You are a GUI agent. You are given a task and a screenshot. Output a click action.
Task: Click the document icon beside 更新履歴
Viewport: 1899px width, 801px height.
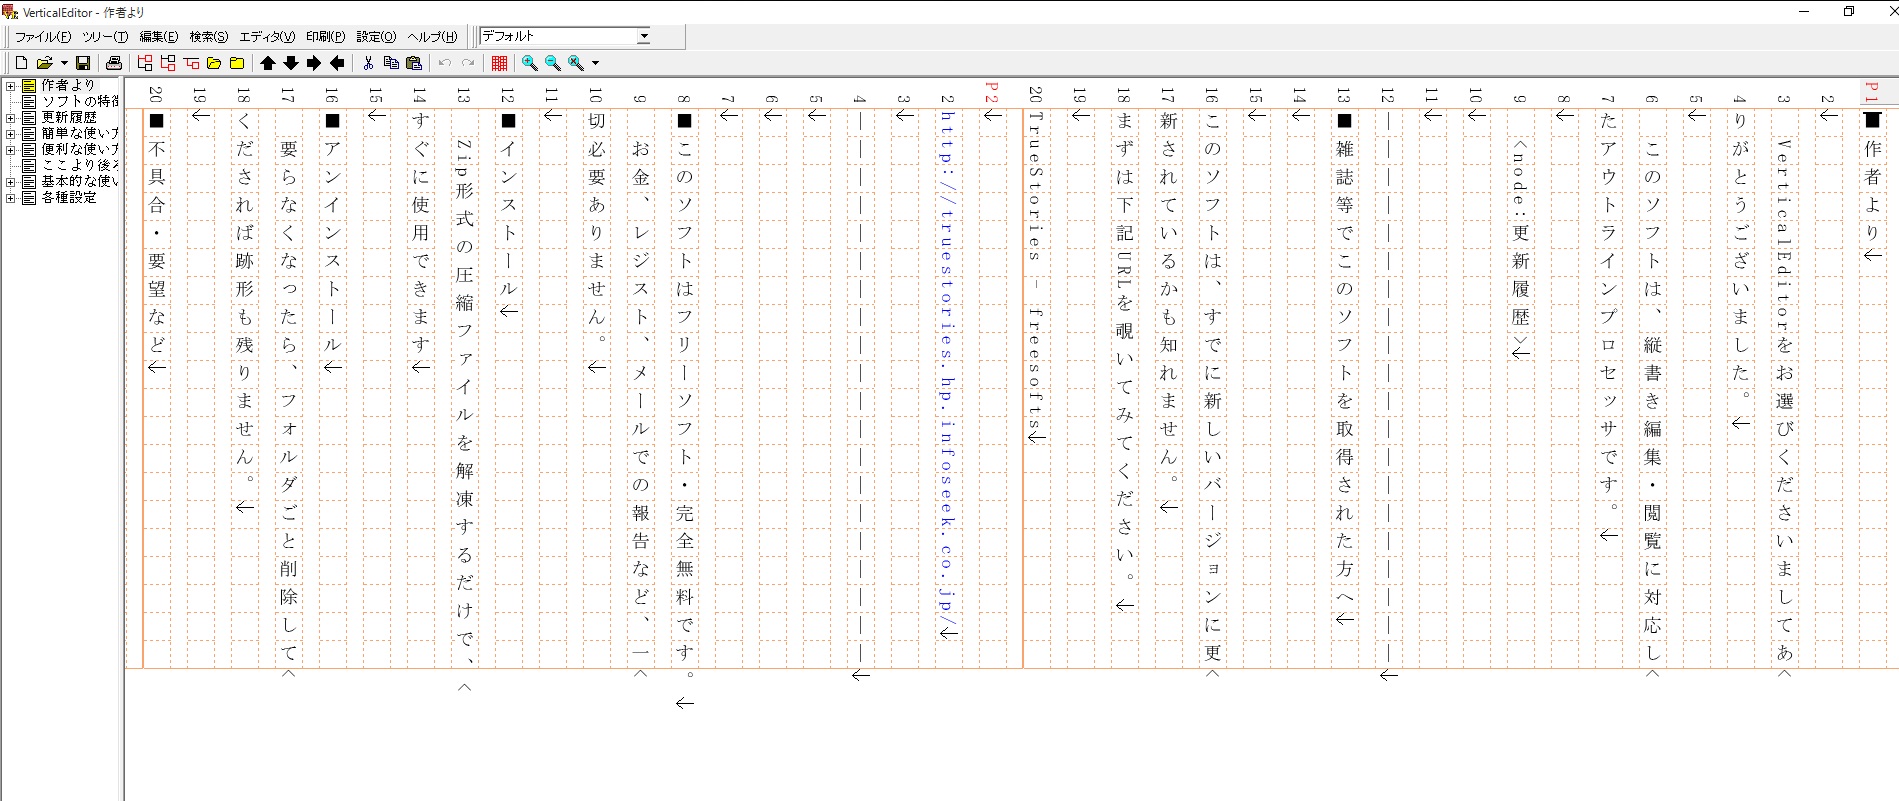tap(29, 118)
